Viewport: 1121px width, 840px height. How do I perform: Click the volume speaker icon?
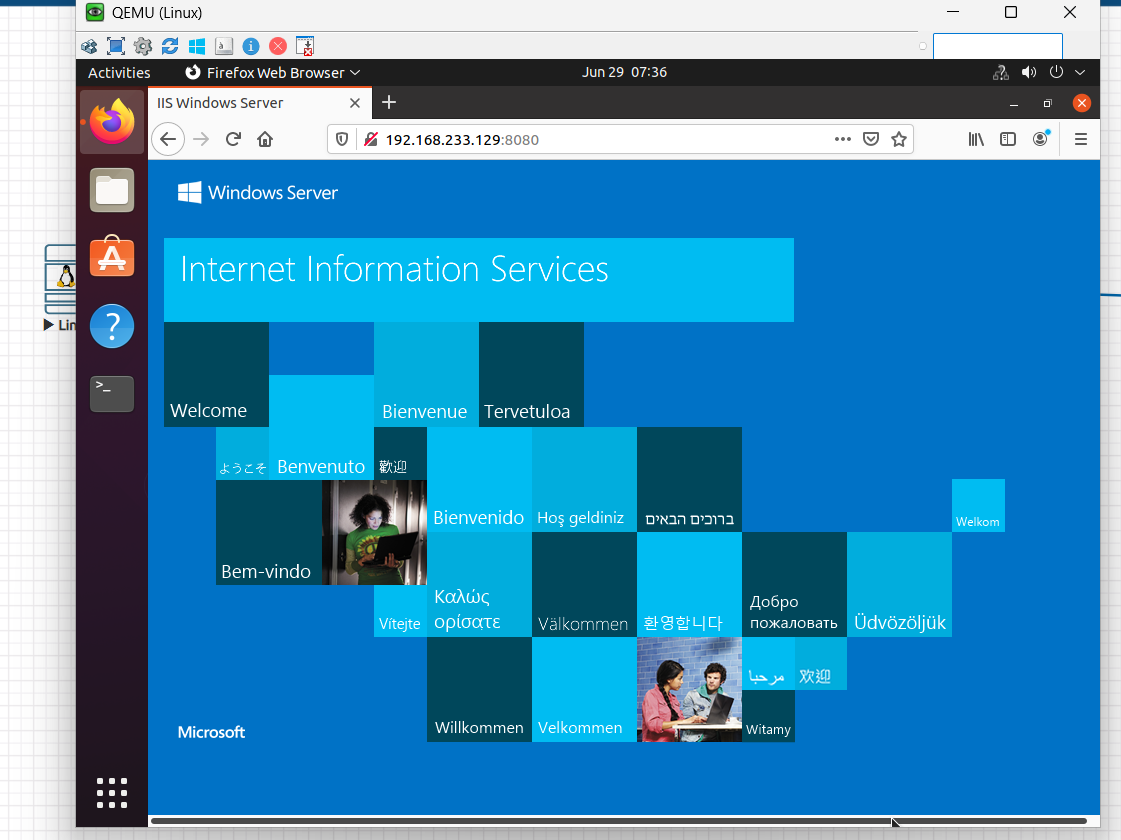pos(1029,72)
